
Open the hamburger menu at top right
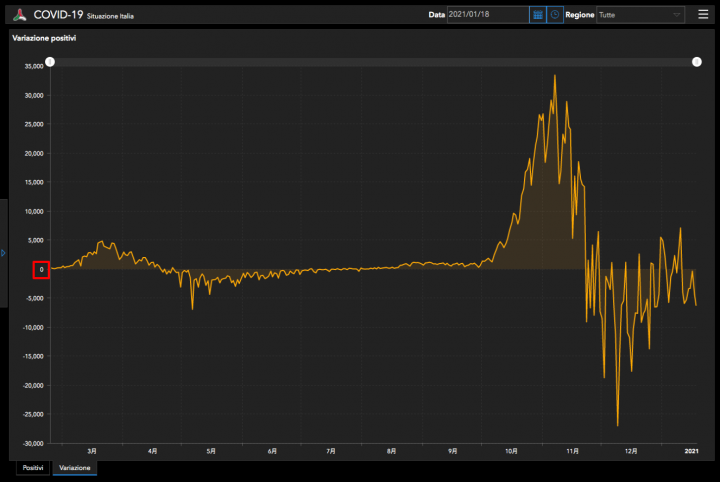[703, 15]
